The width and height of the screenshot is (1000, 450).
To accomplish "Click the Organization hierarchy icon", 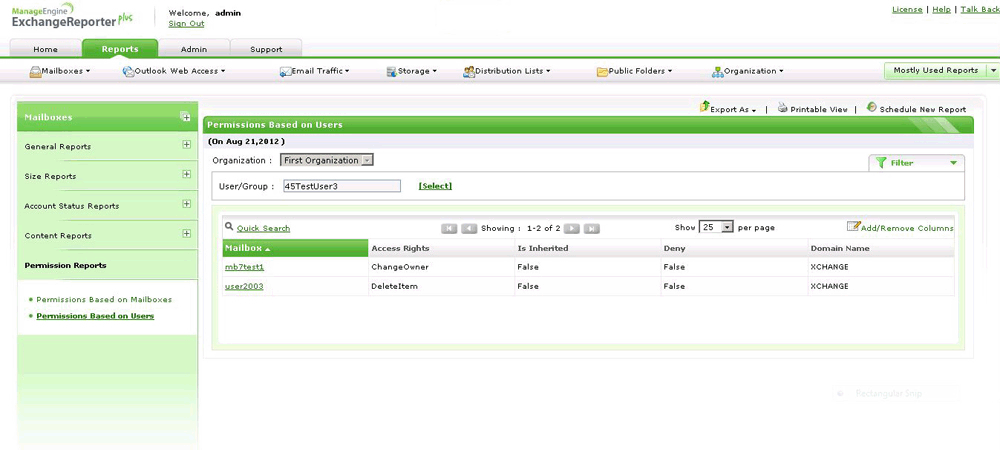I will 717,72.
